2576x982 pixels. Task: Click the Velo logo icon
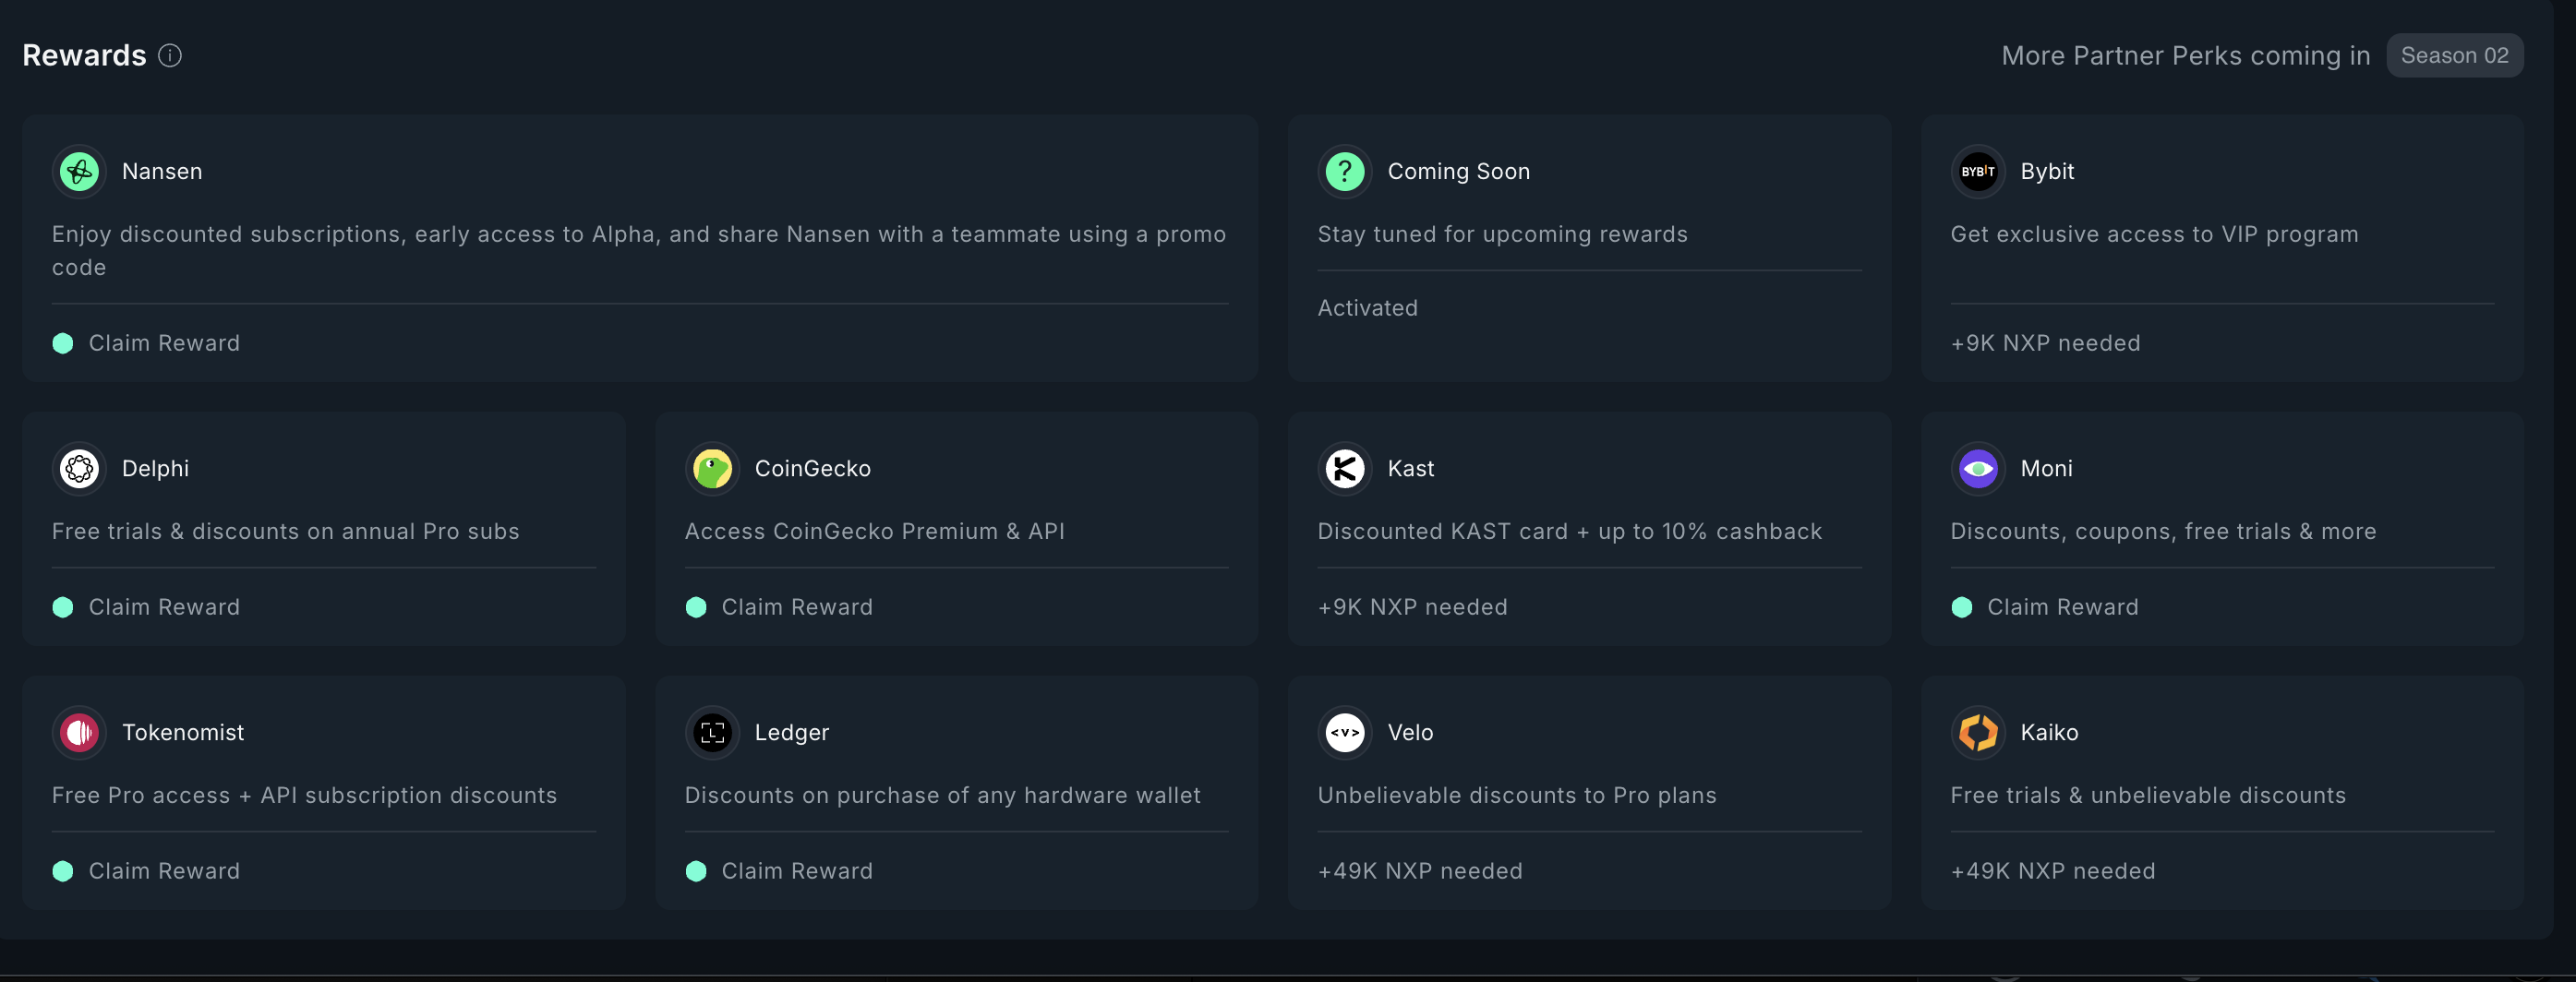[x=1344, y=733]
